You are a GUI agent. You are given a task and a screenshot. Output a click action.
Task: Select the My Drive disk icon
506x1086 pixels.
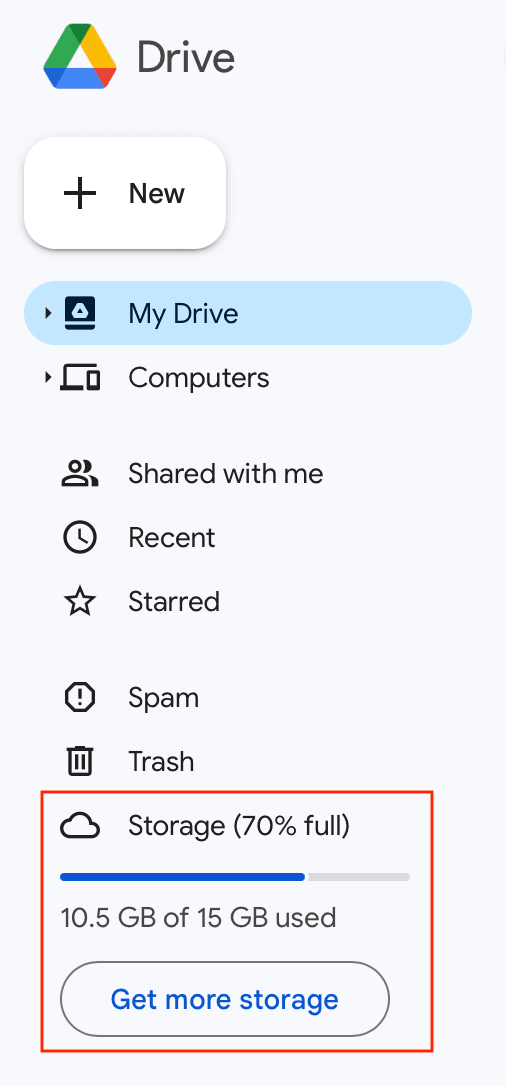point(80,314)
